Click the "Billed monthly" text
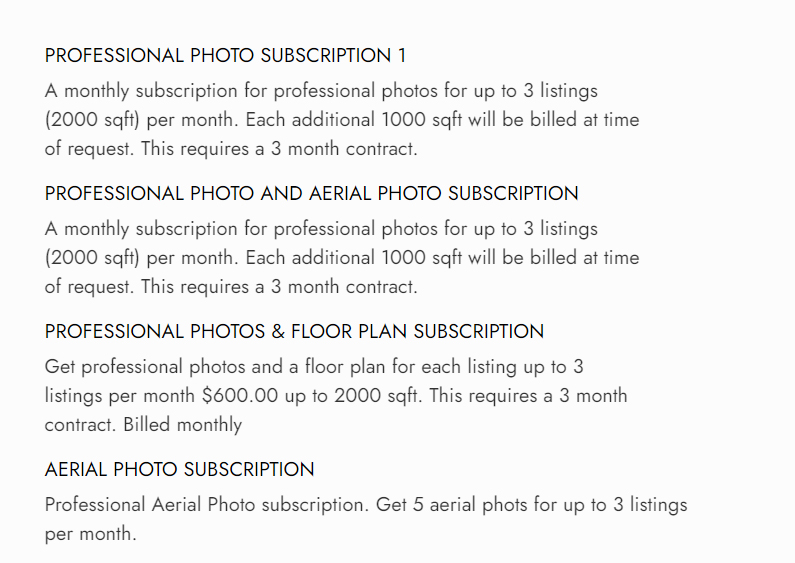Screen dimensions: 795x563 click(183, 425)
